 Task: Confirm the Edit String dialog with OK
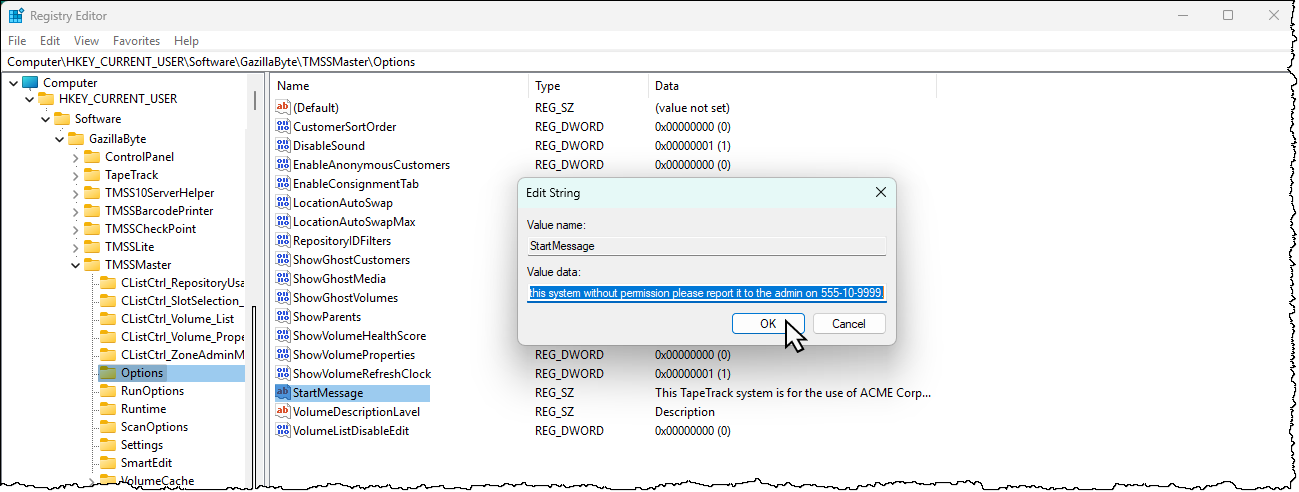click(768, 323)
